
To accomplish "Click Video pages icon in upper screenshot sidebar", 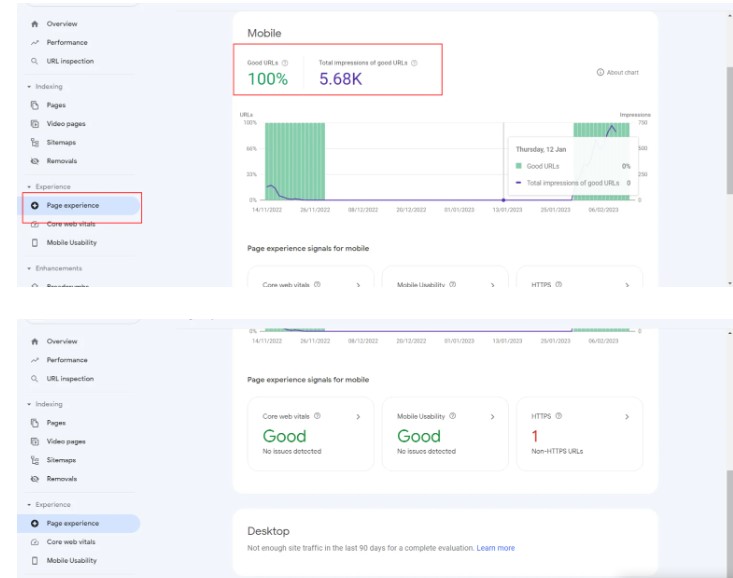I will coord(35,124).
